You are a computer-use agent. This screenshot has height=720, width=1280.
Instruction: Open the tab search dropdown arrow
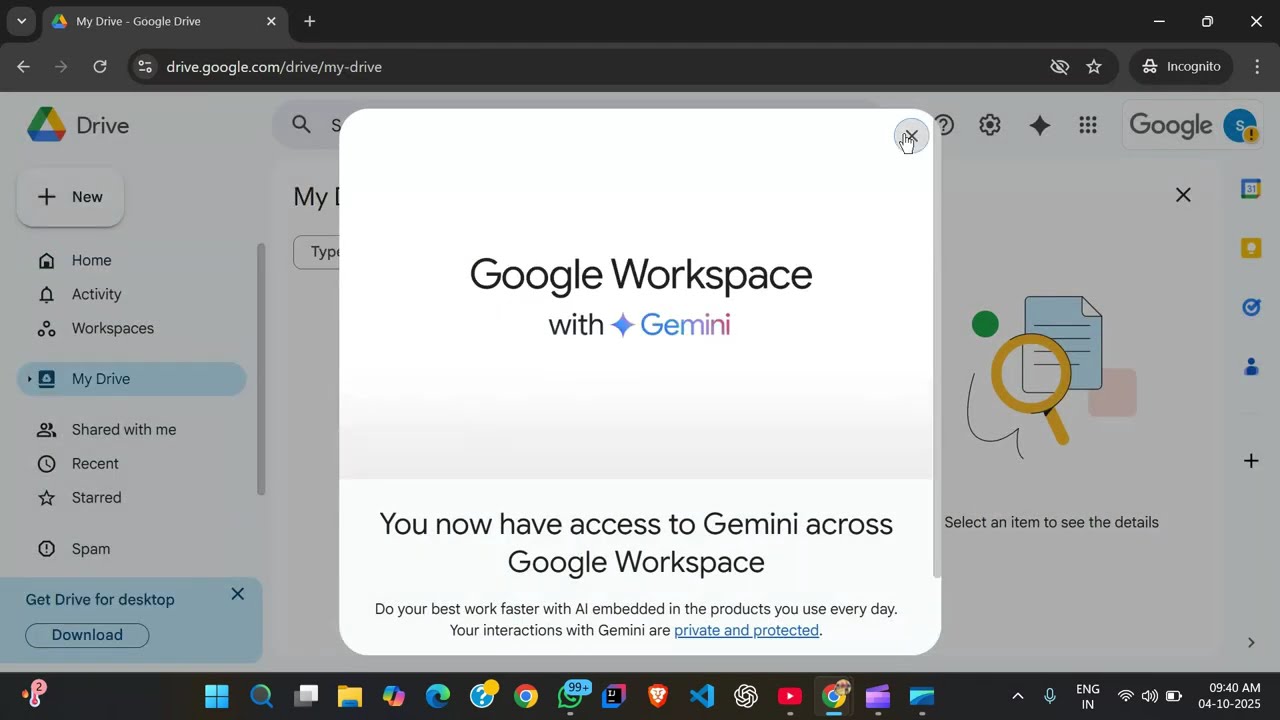21,21
